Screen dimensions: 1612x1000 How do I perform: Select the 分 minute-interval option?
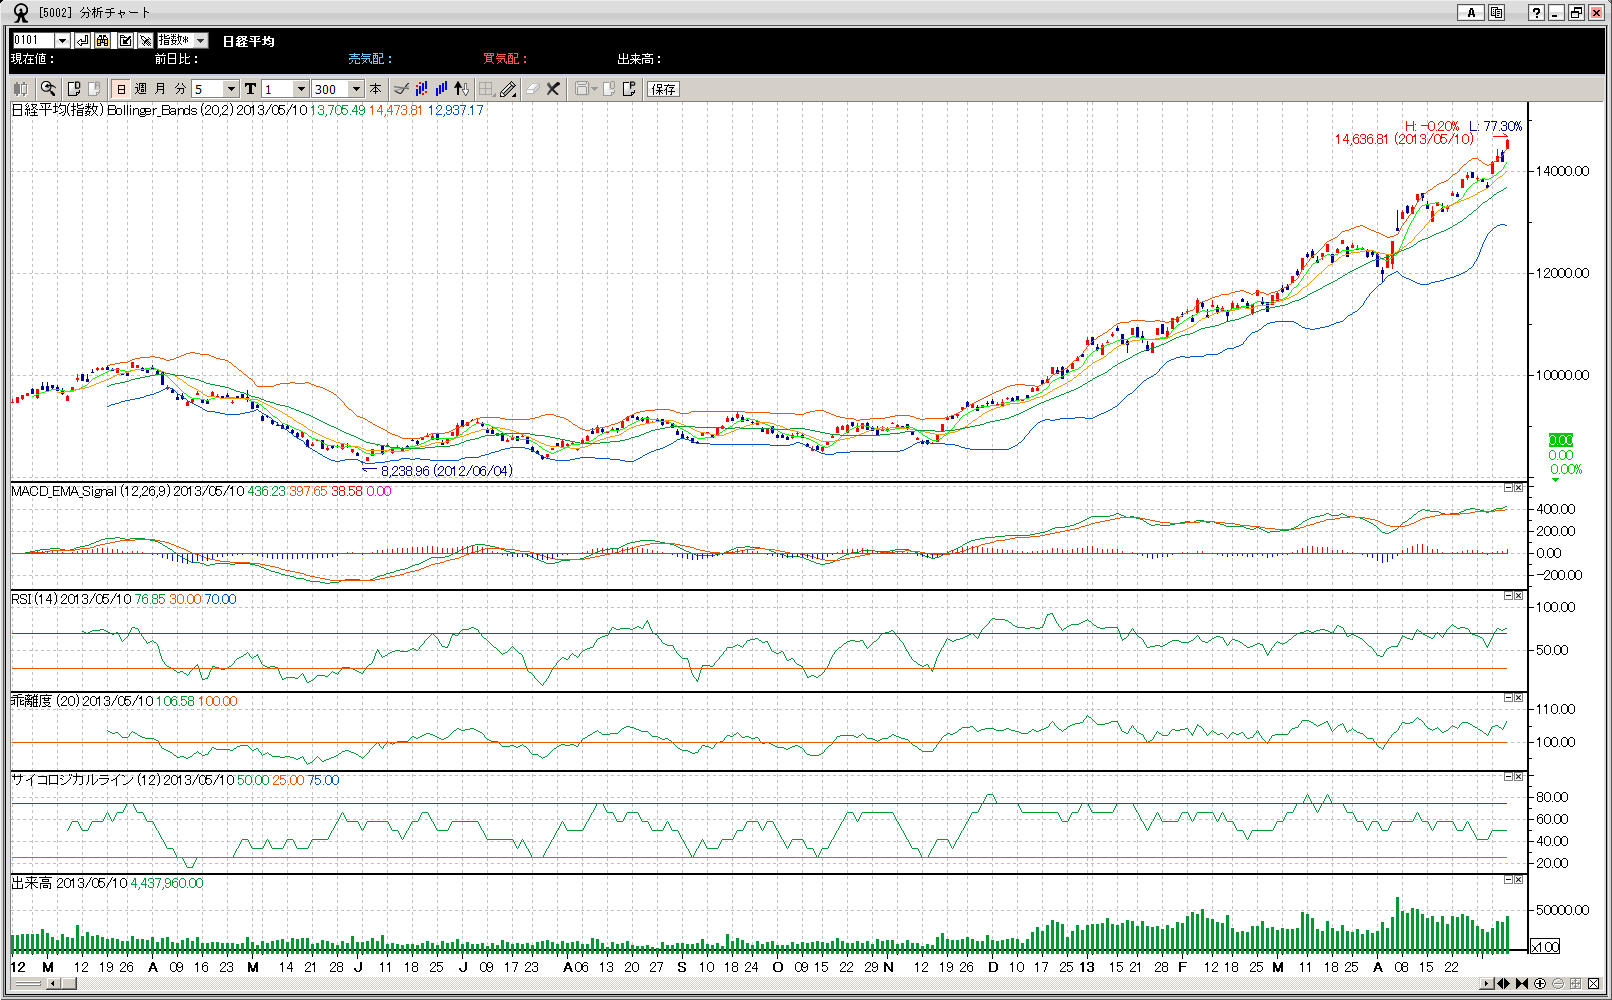pos(180,89)
